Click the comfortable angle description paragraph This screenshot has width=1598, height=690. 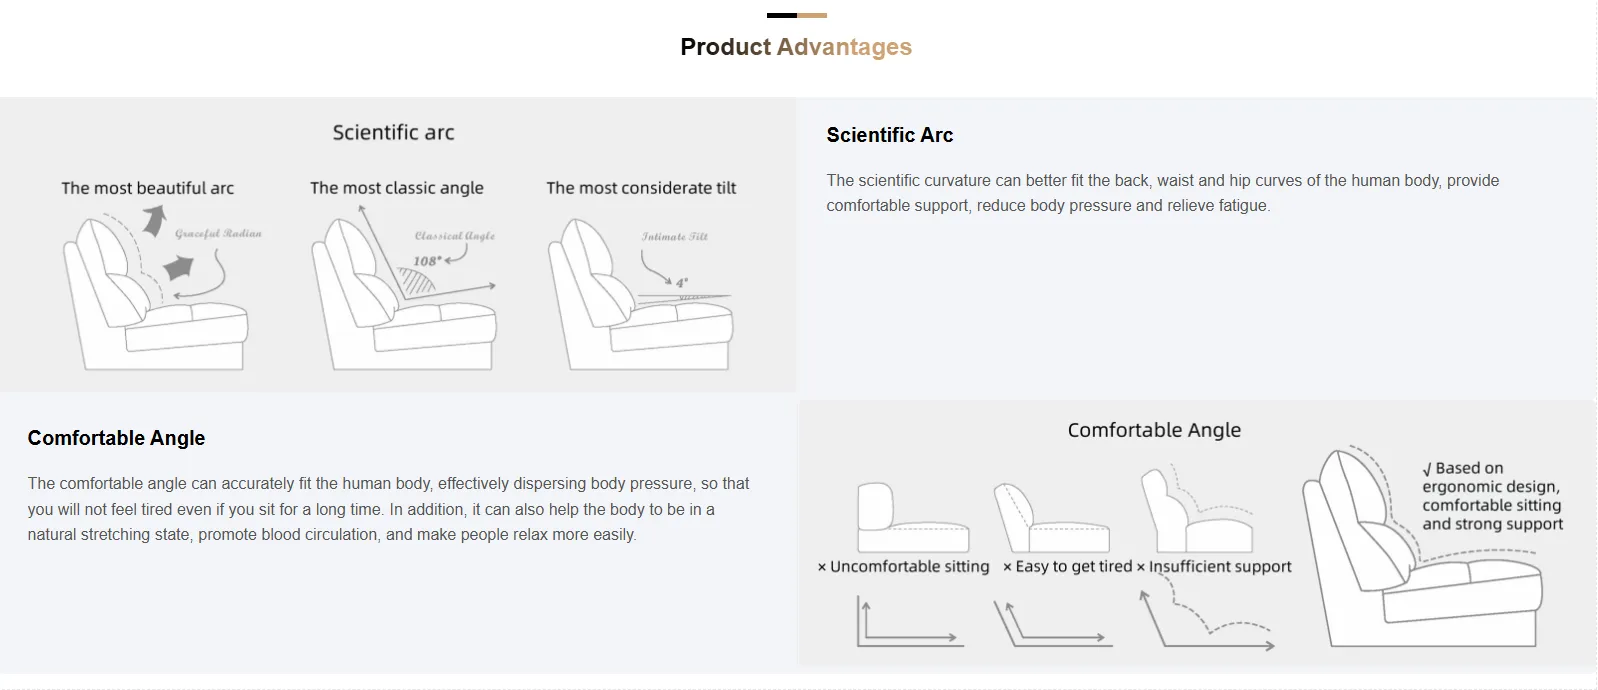388,509
